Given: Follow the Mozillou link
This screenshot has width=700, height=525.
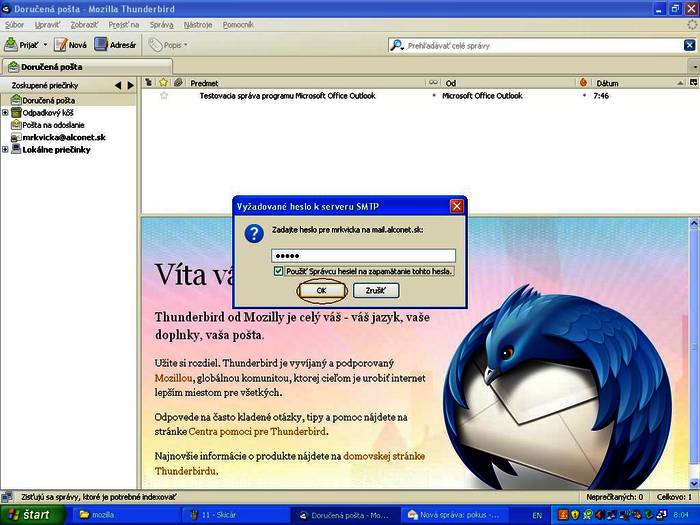Looking at the screenshot, I should pos(174,378).
